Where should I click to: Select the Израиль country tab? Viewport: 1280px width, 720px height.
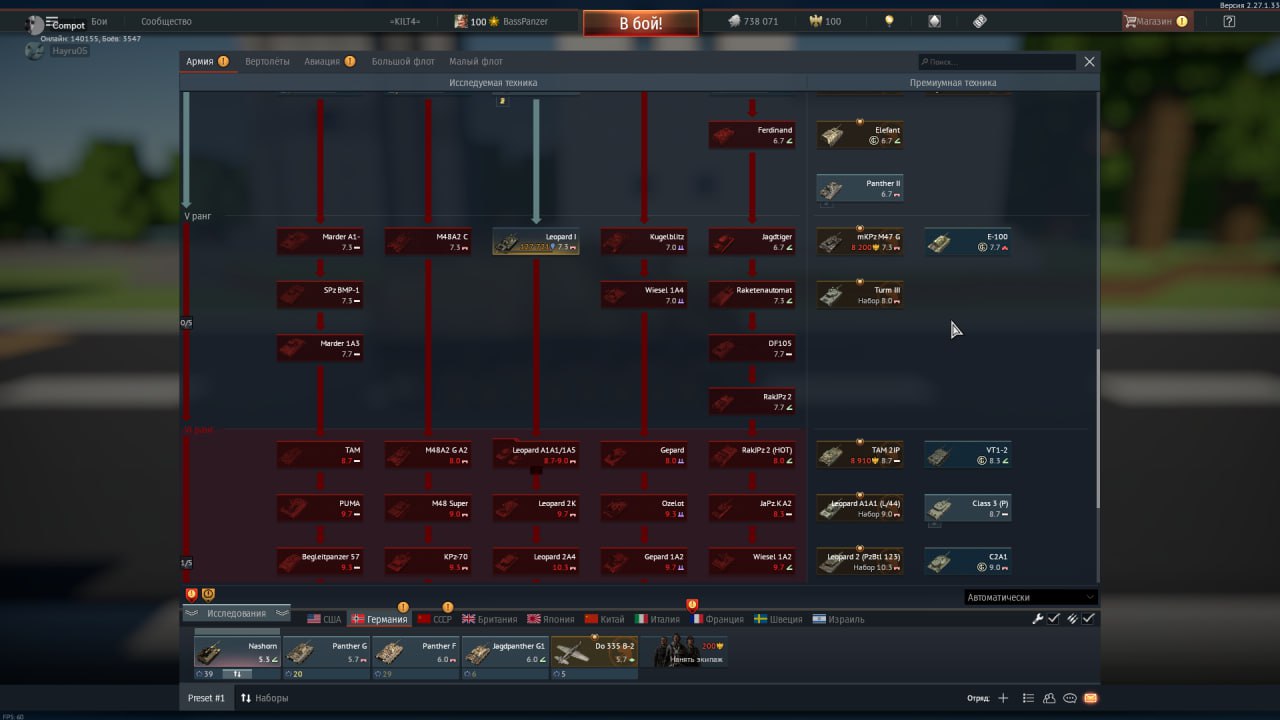coord(838,619)
